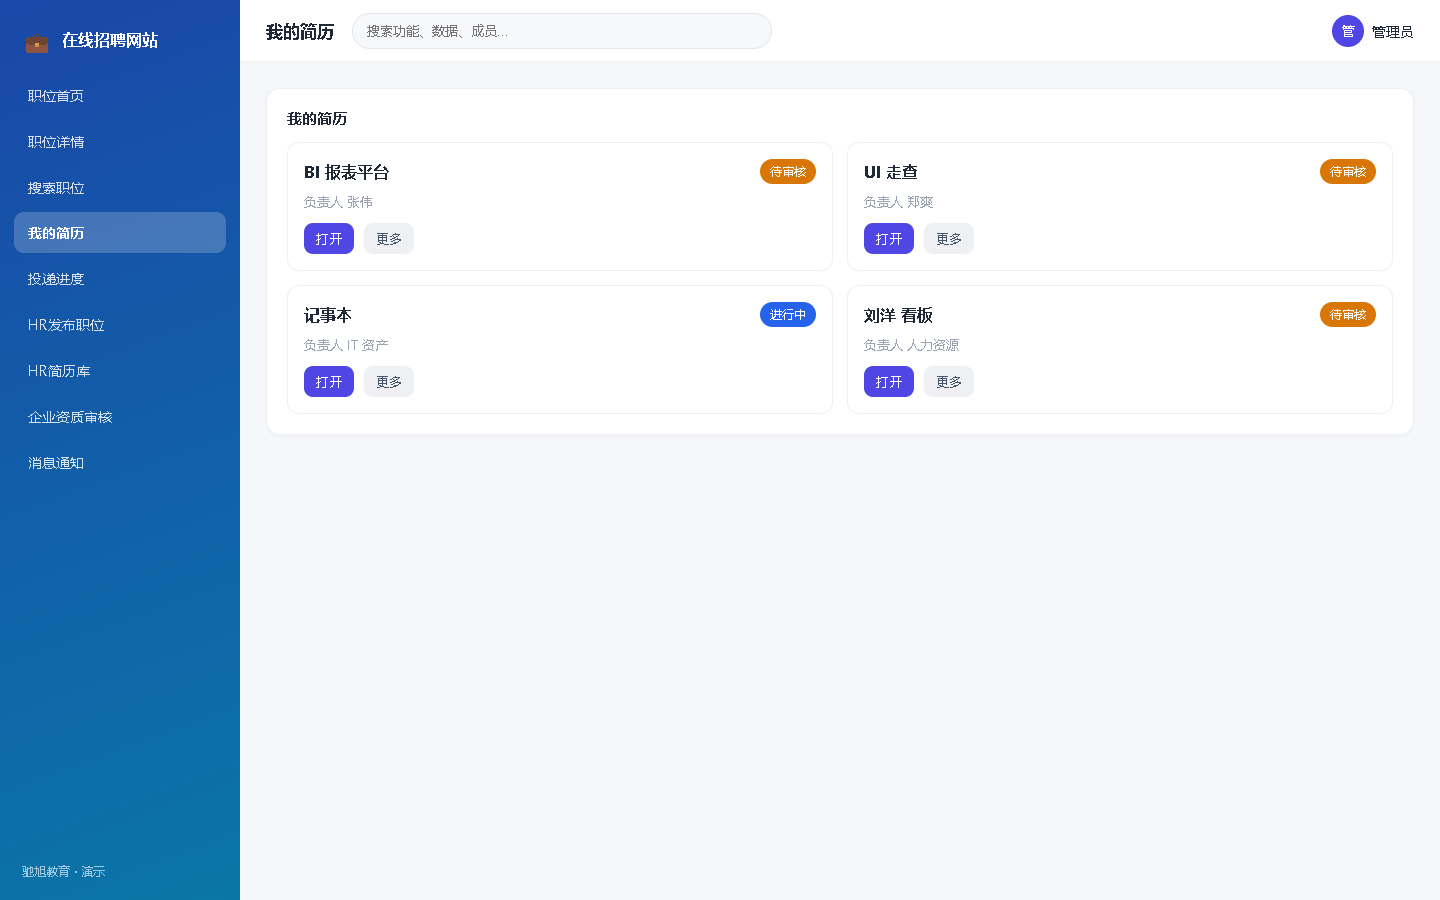Select 搜索职位 in the sidebar
Screen dimensions: 1440x900
(x=120, y=188)
